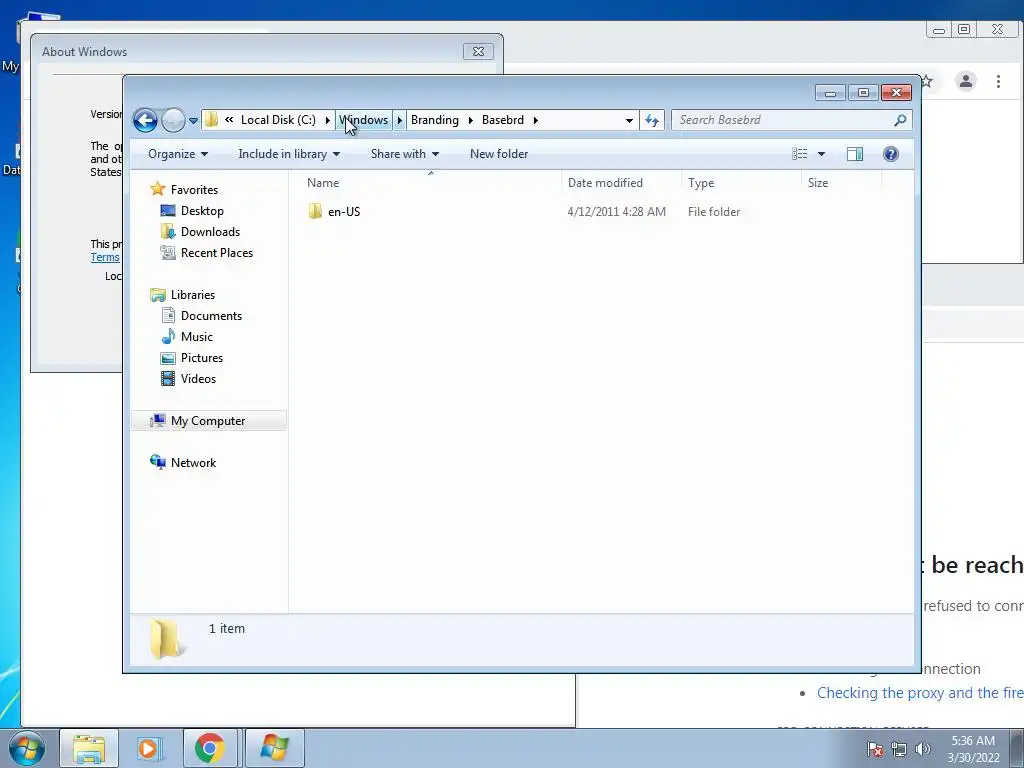Screen dimensions: 1024x768
Task: Open Explorer help via the question mark
Action: (x=890, y=154)
